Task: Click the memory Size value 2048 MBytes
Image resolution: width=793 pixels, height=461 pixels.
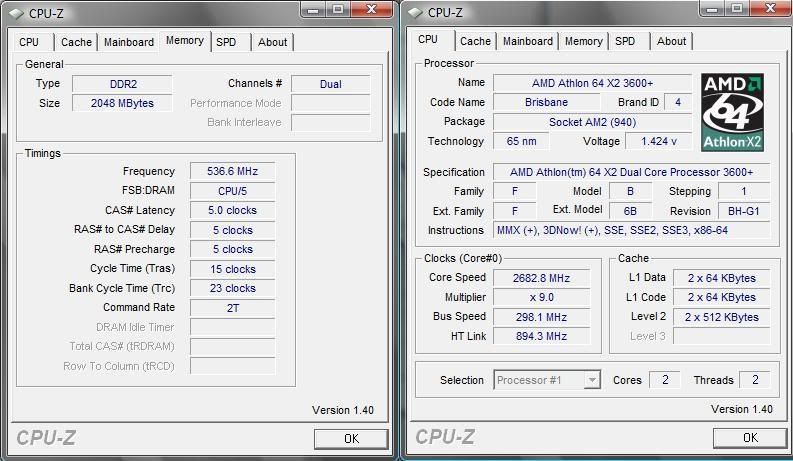Action: pyautogui.click(x=122, y=103)
